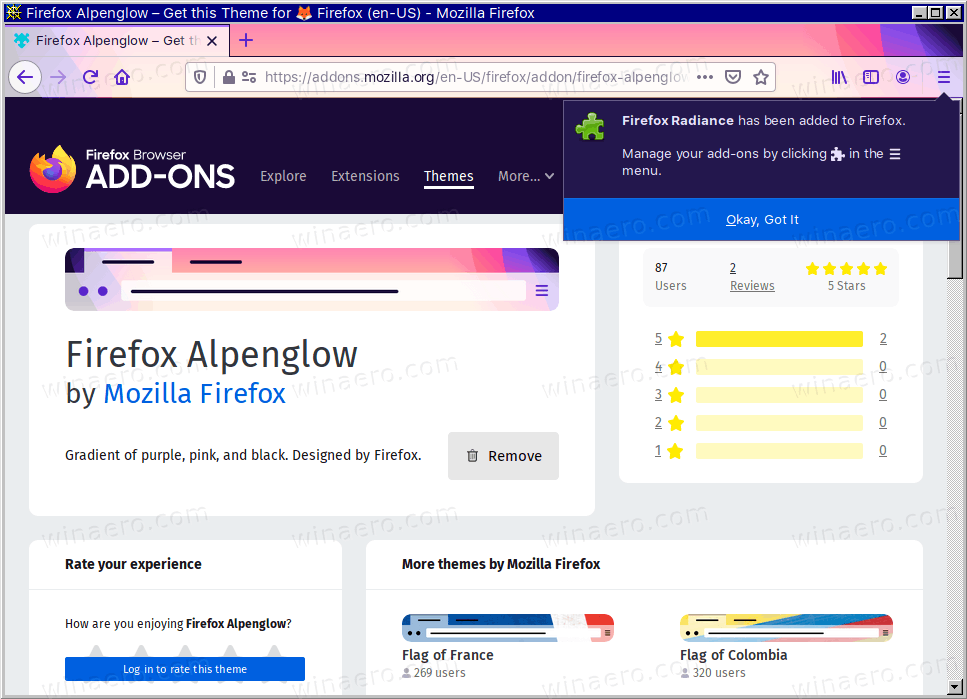The width and height of the screenshot is (967, 699).
Task: Reload the current page
Action: [90, 77]
